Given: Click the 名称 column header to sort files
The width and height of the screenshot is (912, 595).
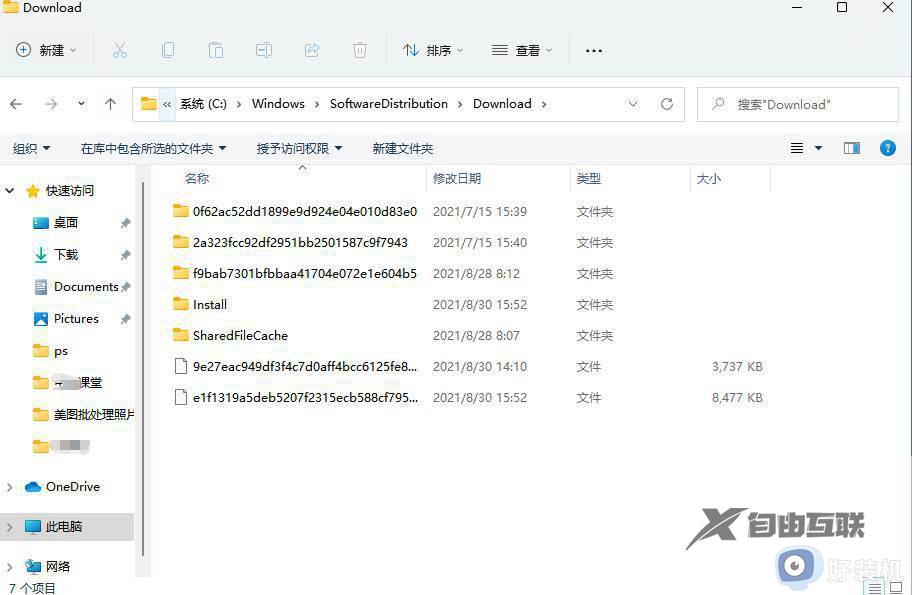Looking at the screenshot, I should coord(196,178).
